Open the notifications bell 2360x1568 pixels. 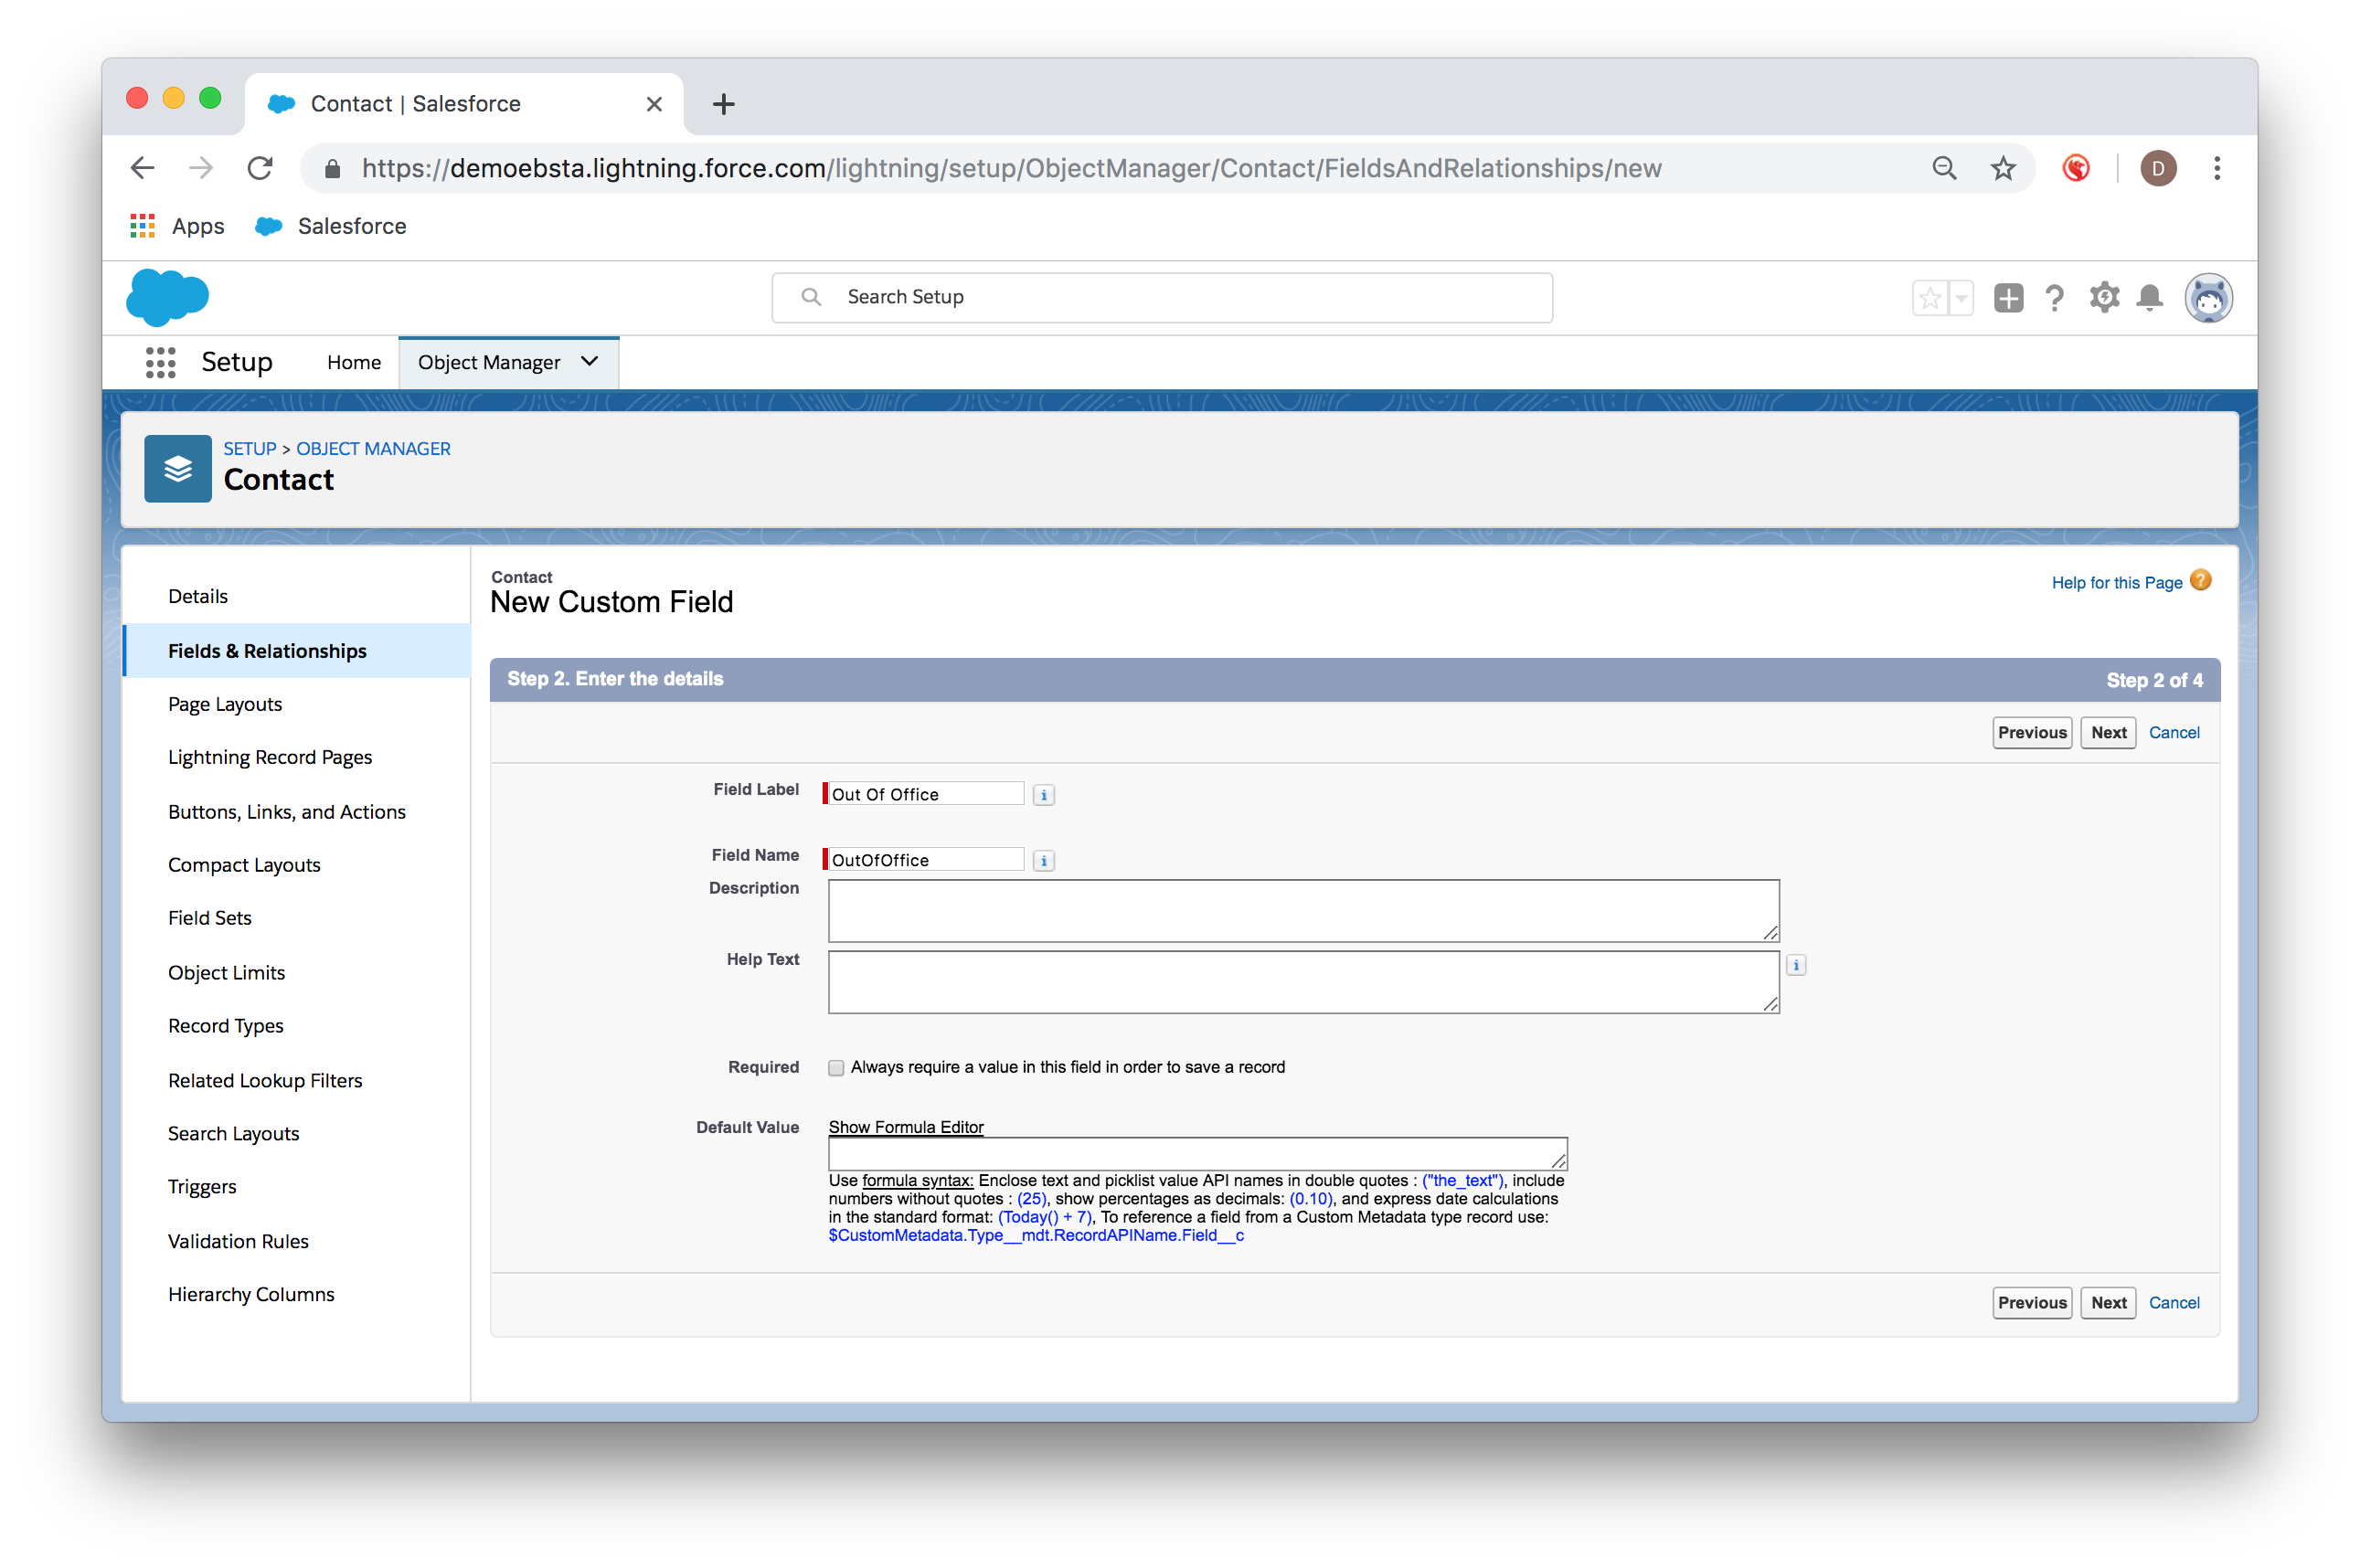pos(2149,297)
